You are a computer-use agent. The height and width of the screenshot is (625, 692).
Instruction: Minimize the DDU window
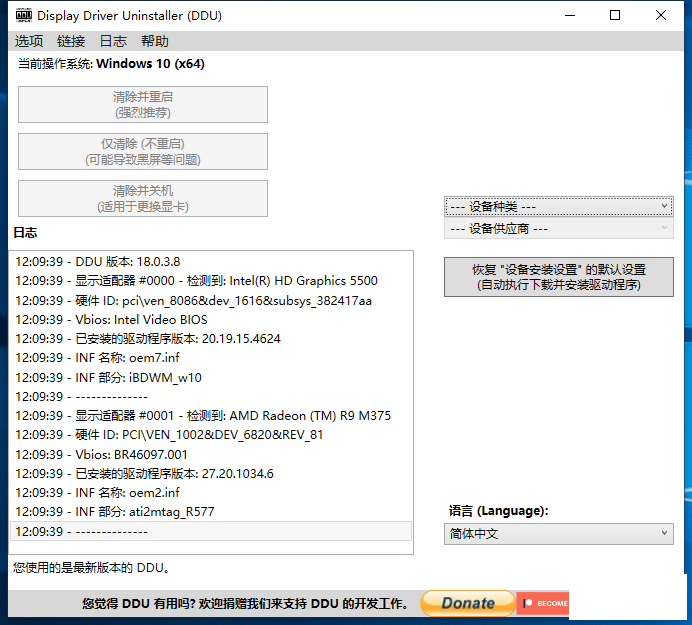[x=570, y=15]
